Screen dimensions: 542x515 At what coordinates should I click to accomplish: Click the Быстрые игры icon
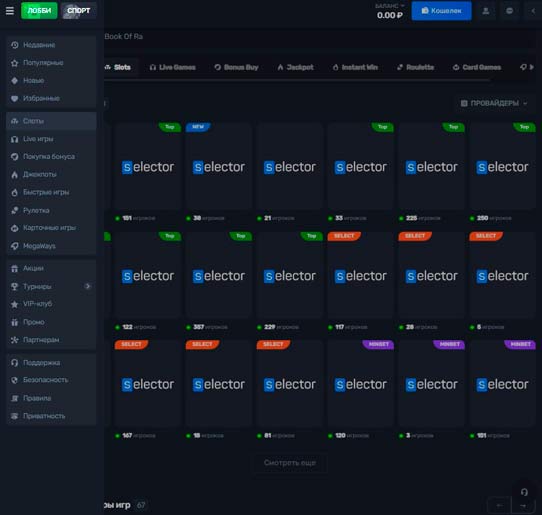(15, 192)
